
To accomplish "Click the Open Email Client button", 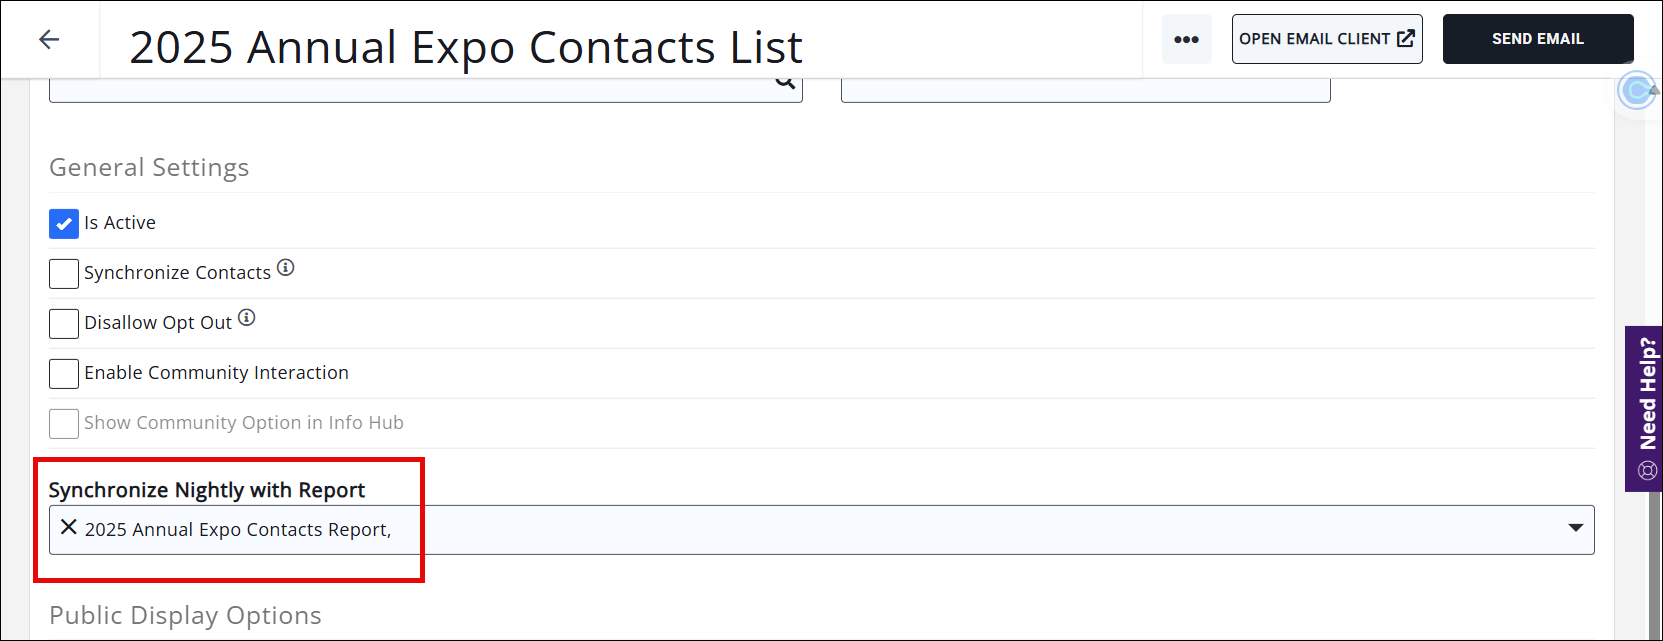I will 1327,38.
